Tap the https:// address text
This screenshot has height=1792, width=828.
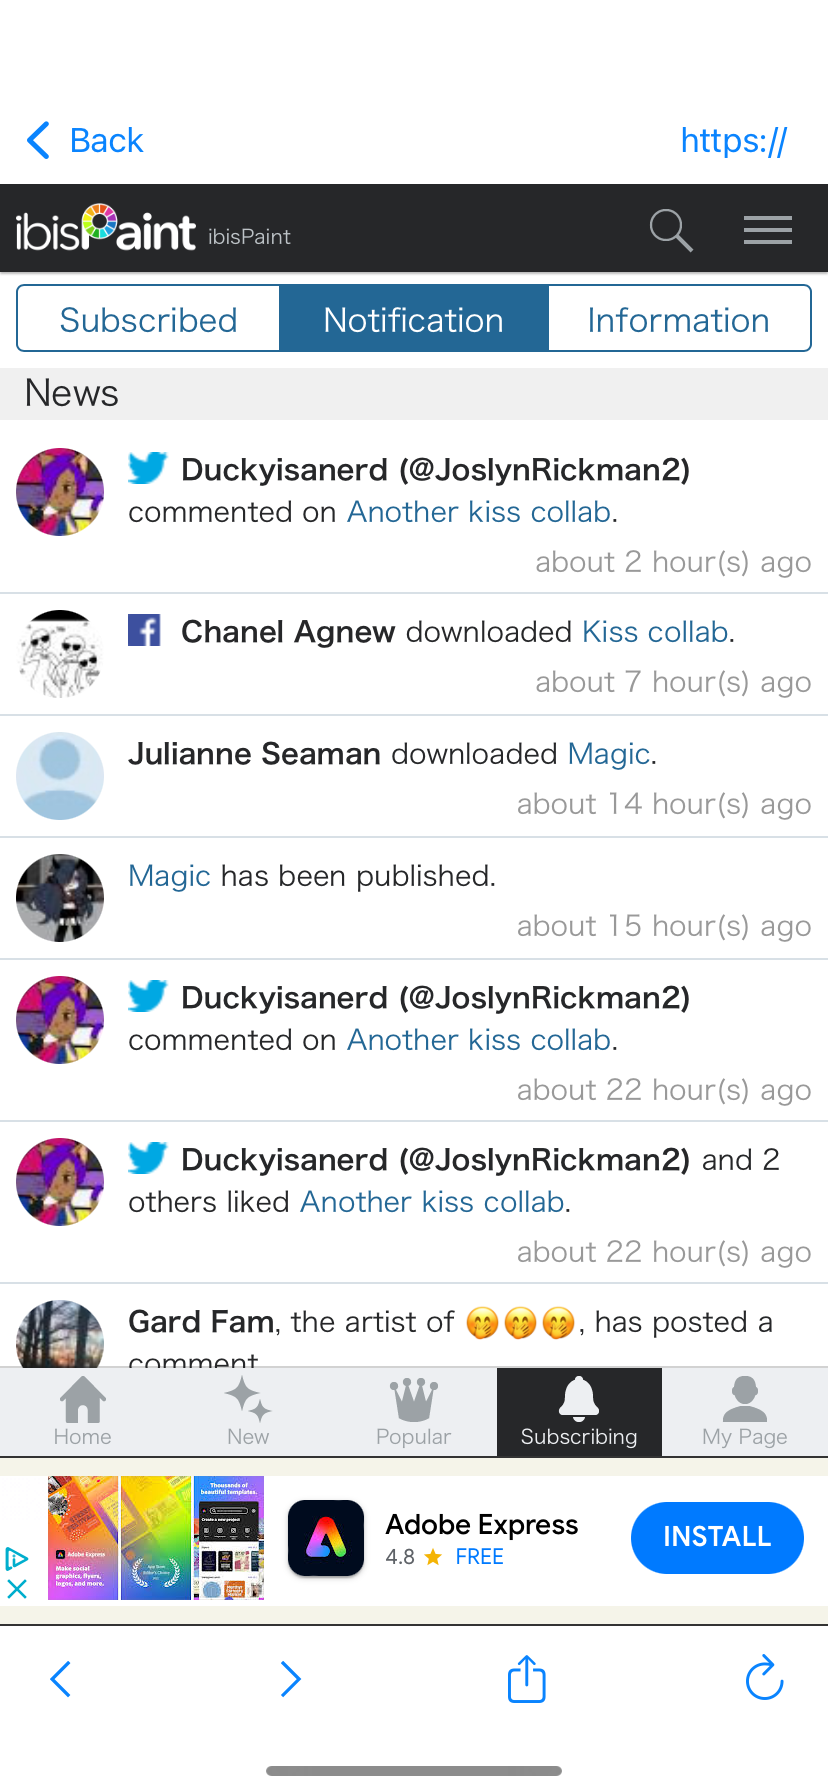pyautogui.click(x=734, y=141)
